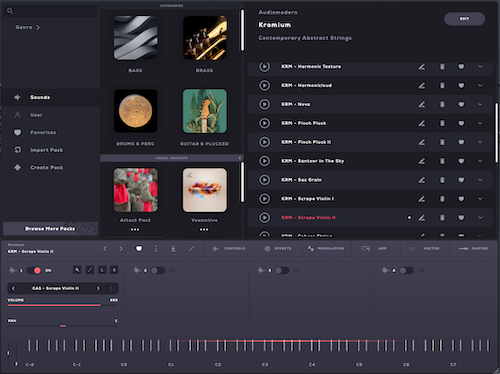The height and width of the screenshot is (374, 500).
Task: Select the Bass category thumbnail
Action: click(x=135, y=38)
